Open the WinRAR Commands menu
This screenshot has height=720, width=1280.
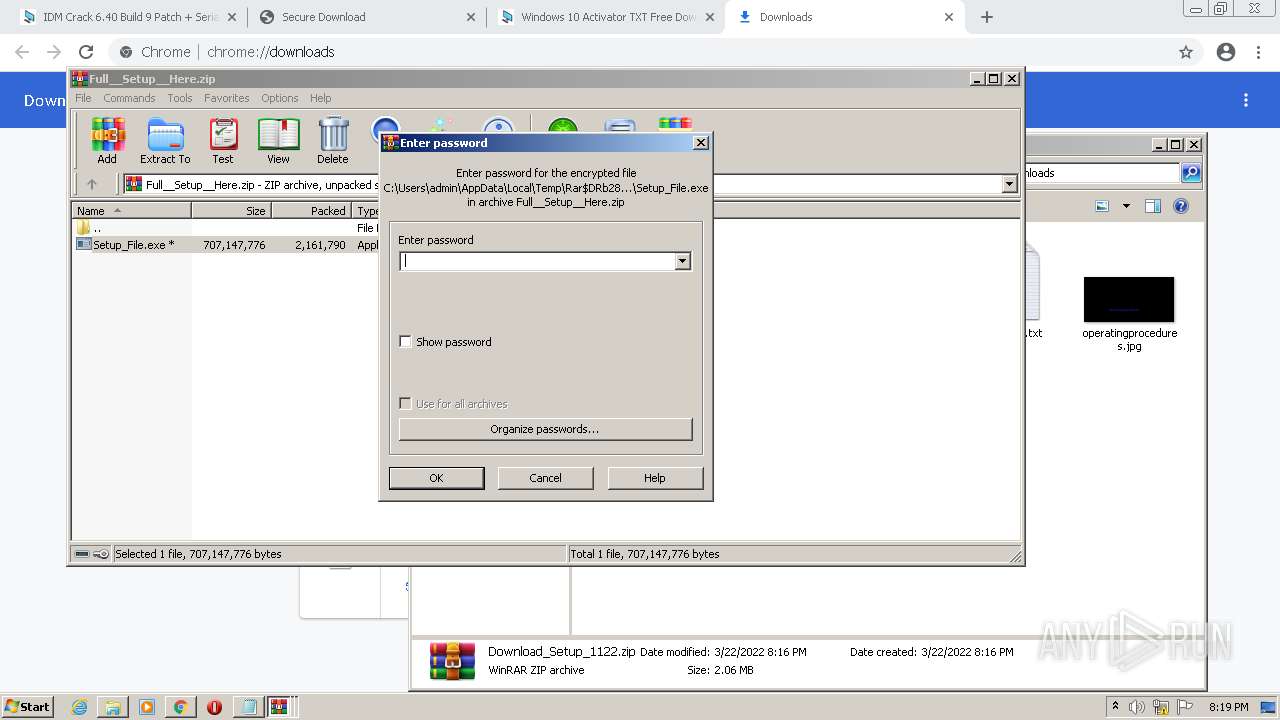click(x=129, y=98)
